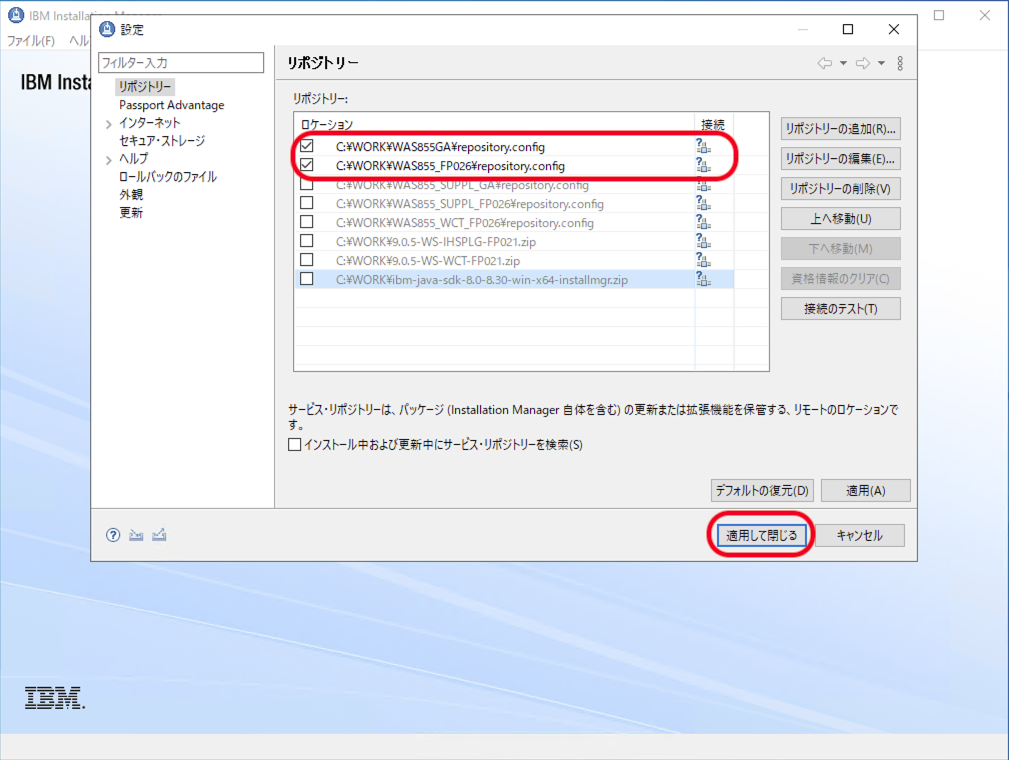Viewport: 1009px width, 760px height.
Task: Select the 9.0.5-WS-WCT-FP021.zip row text
Action: coord(428,261)
